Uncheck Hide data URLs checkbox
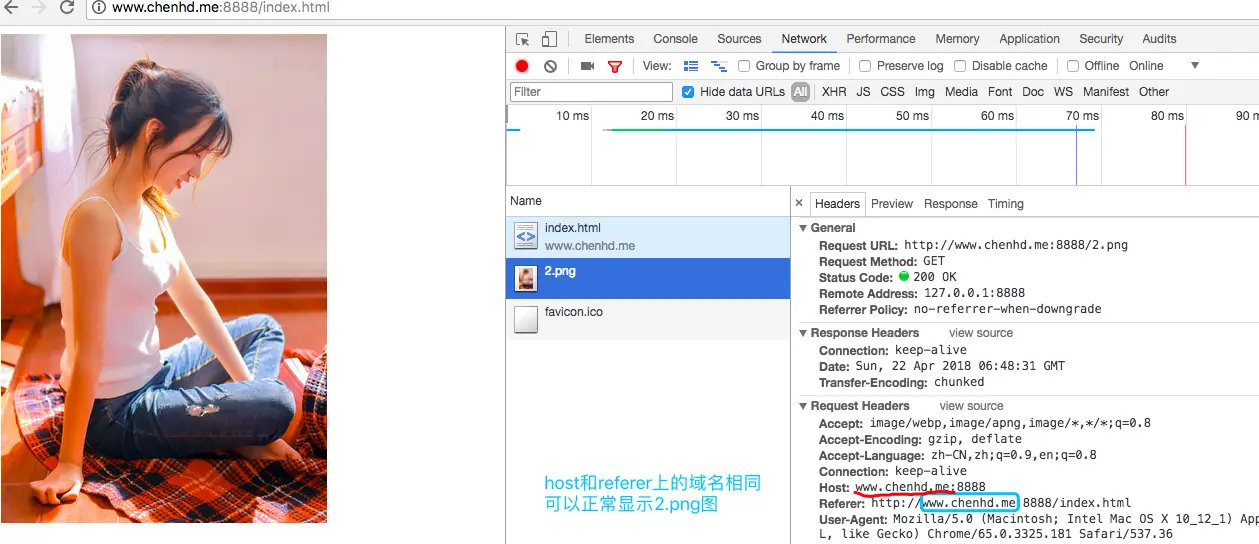 coord(688,92)
